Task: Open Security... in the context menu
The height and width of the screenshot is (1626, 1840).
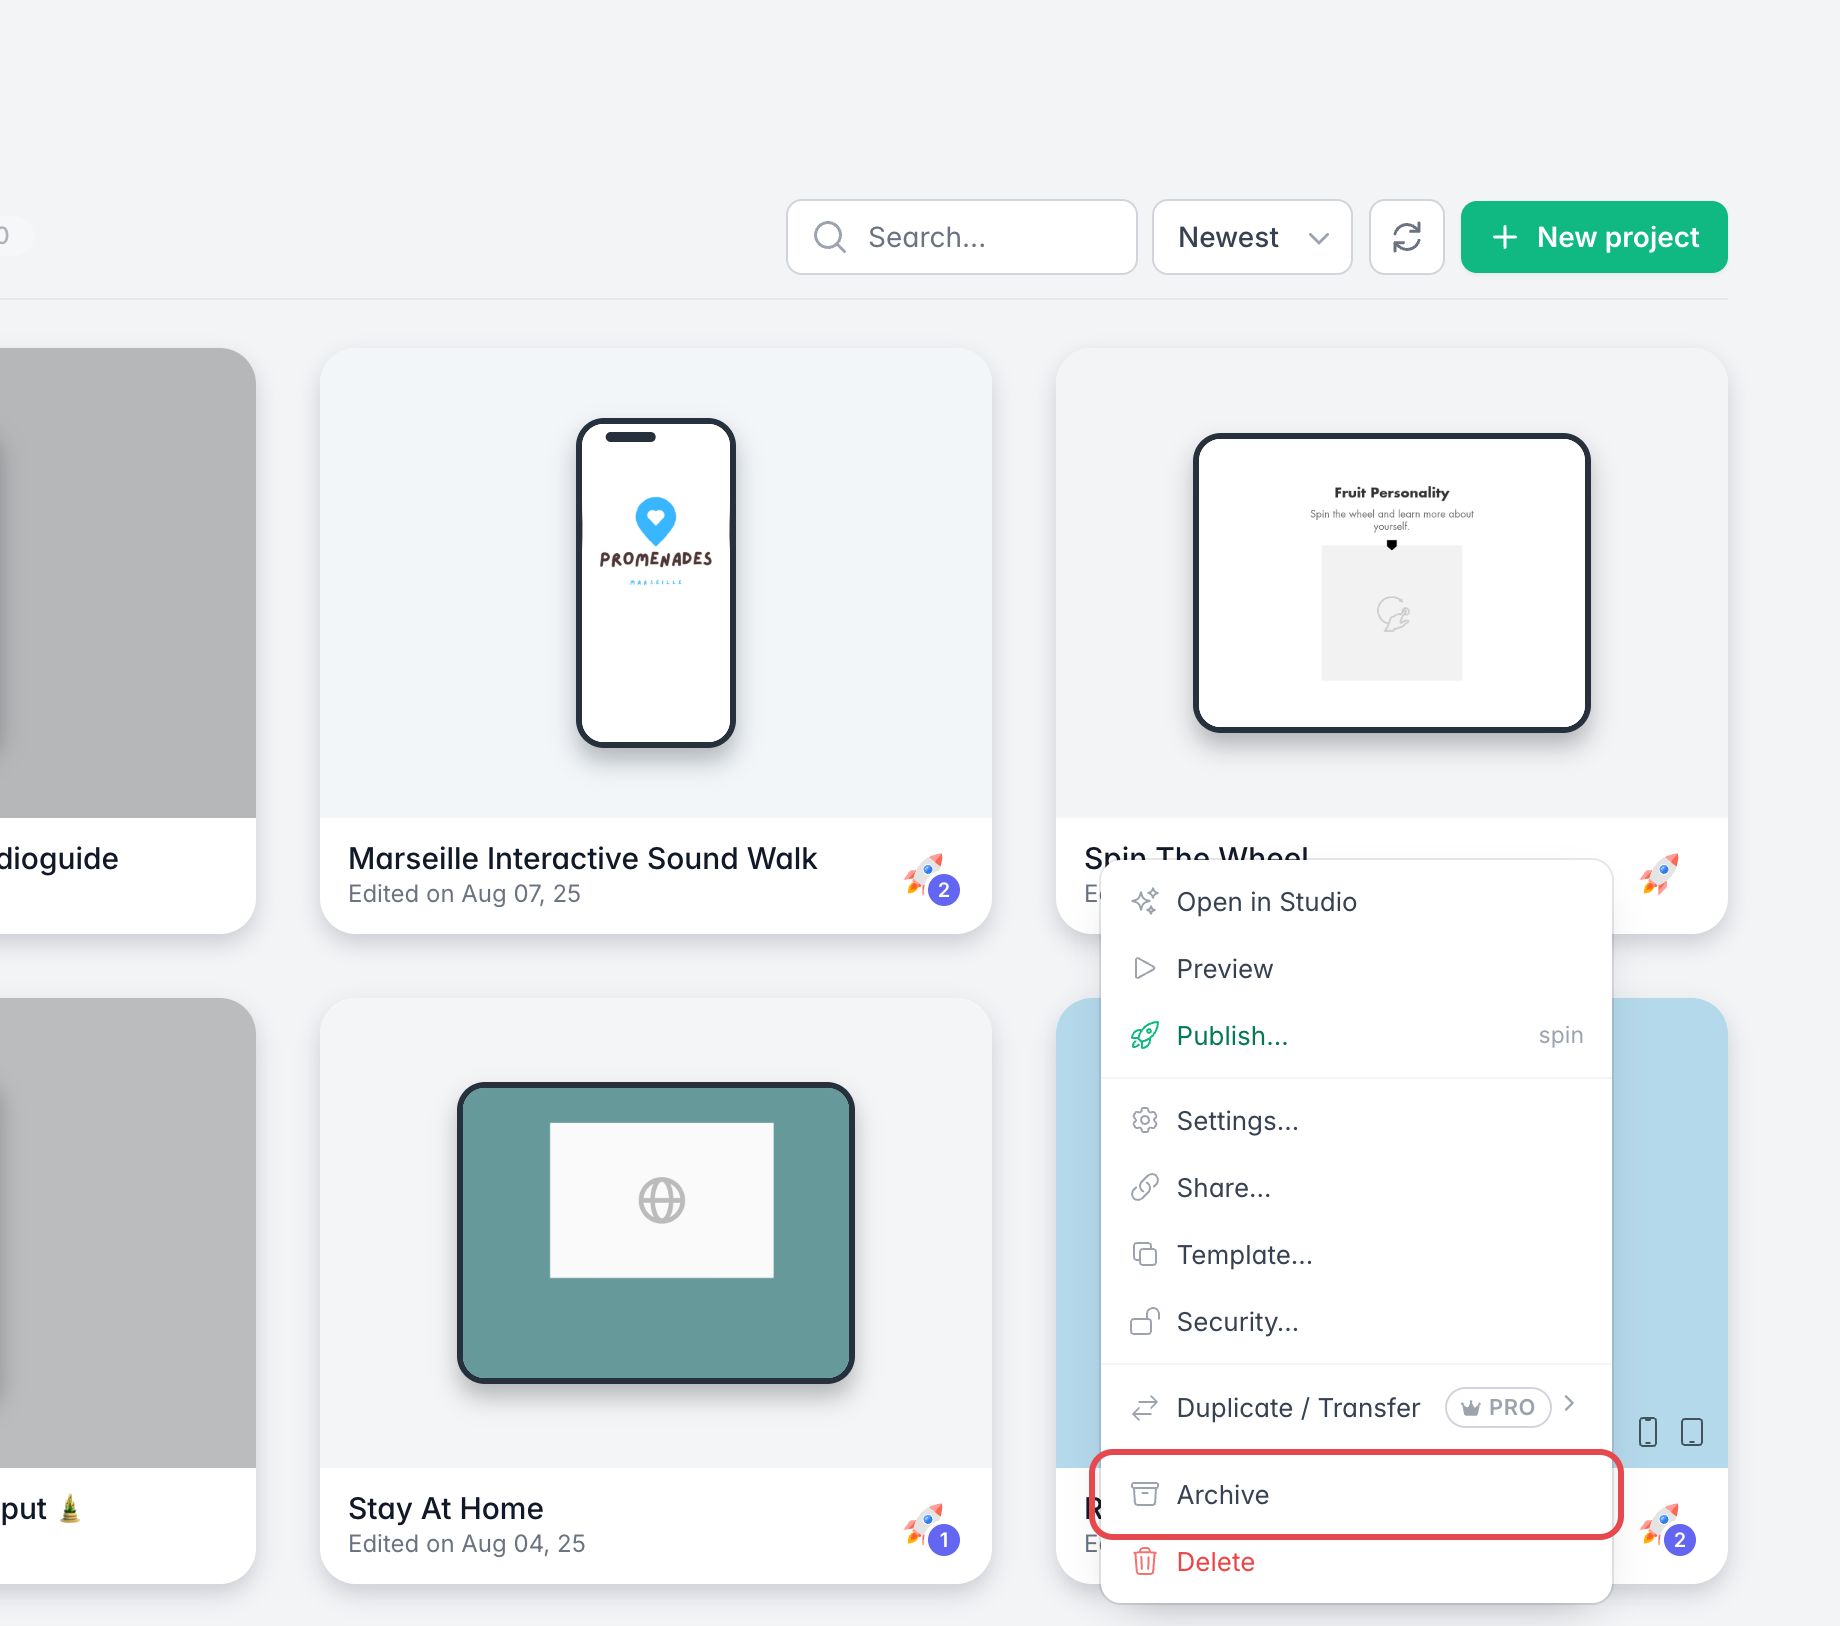Action: (1356, 1321)
